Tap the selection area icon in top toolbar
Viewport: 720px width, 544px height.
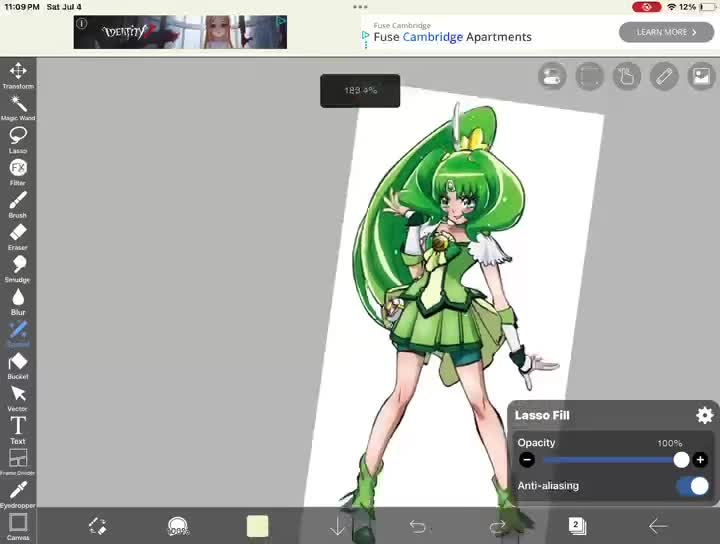(x=590, y=76)
